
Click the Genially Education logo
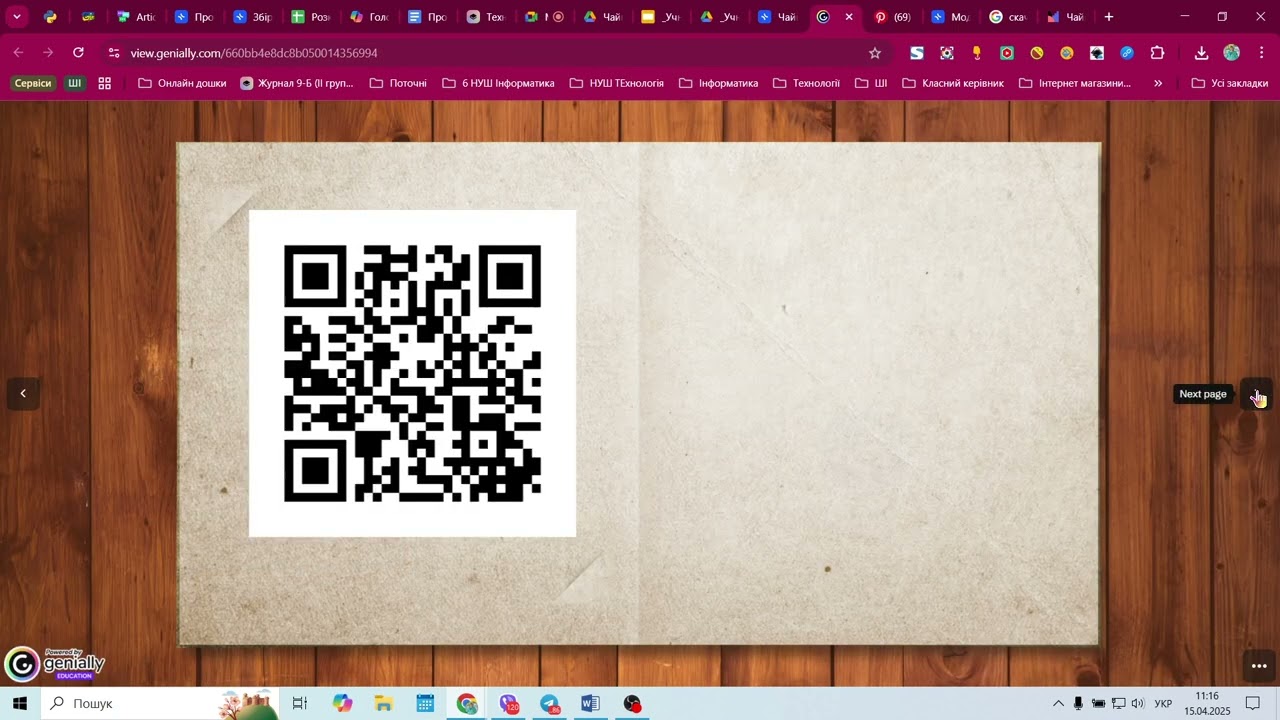pos(55,664)
